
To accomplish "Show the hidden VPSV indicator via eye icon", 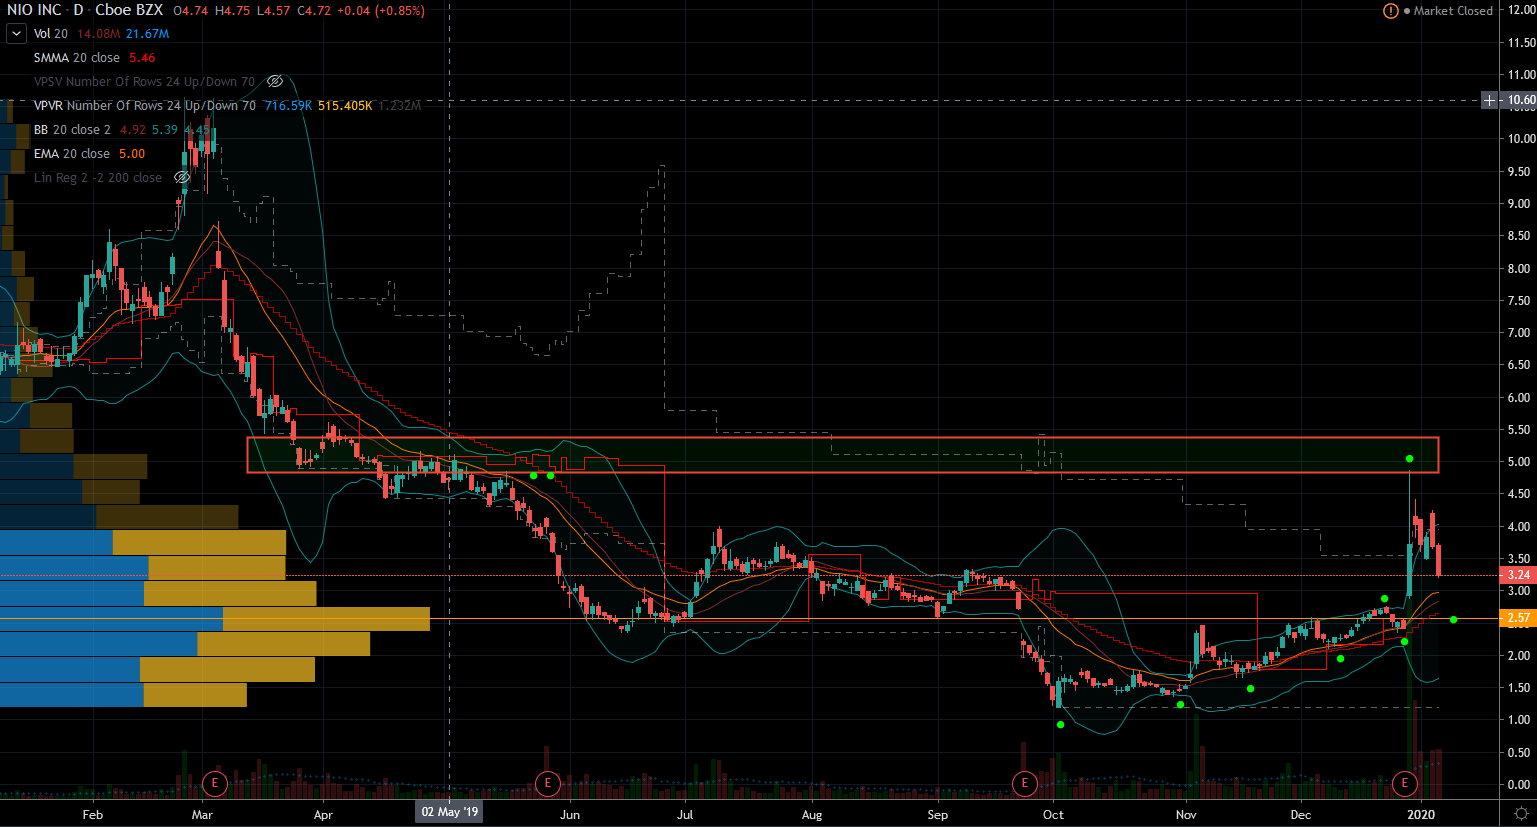I will (275, 82).
